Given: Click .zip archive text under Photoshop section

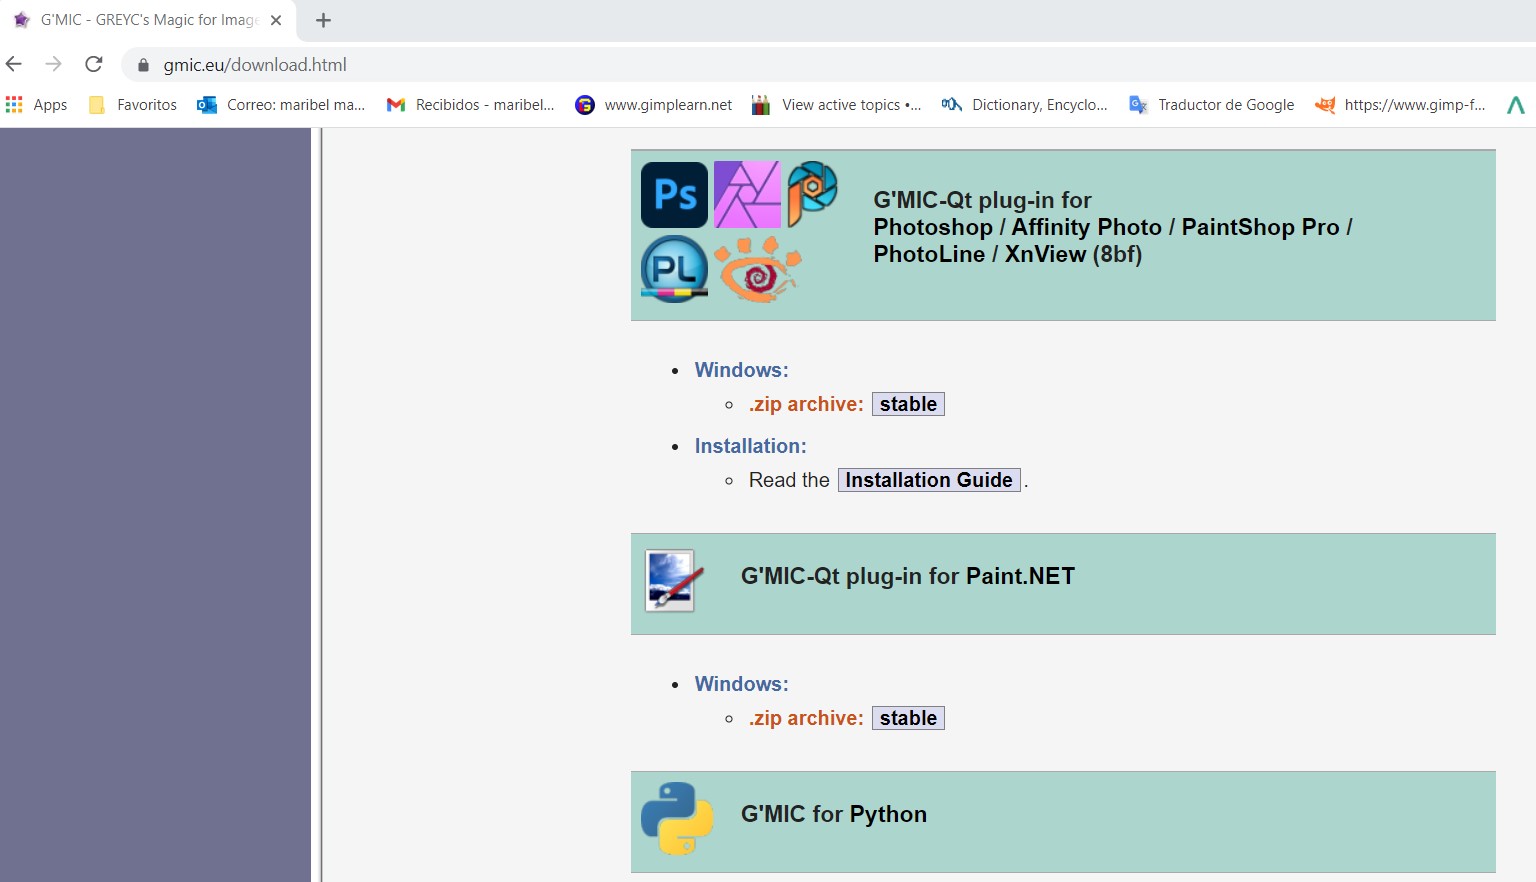Looking at the screenshot, I should pos(806,404).
